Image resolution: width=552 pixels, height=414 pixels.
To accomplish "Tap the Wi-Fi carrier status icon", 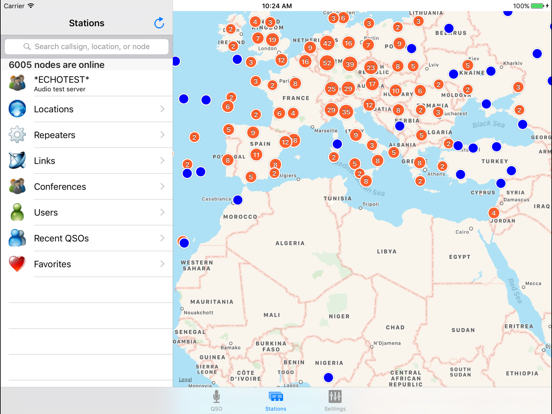I will click(x=31, y=6).
